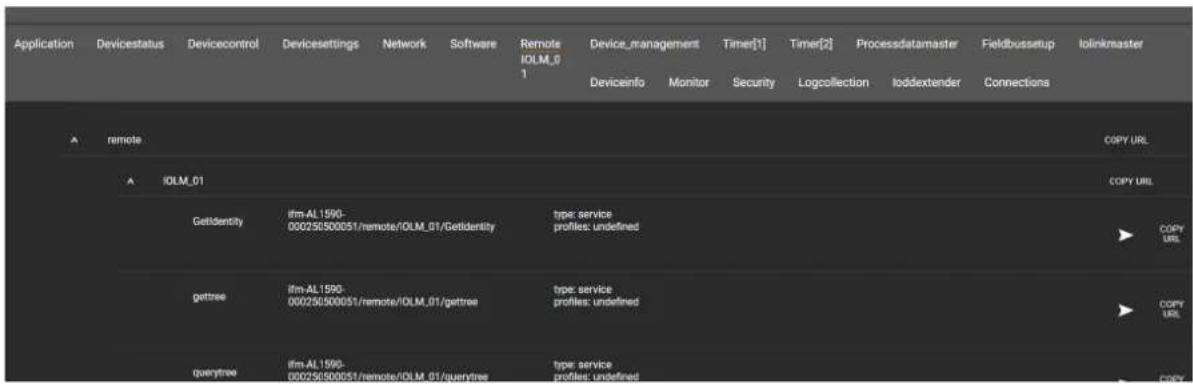Image resolution: width=1193 pixels, height=384 pixels.
Task: Select the Software tab
Action: point(473,45)
